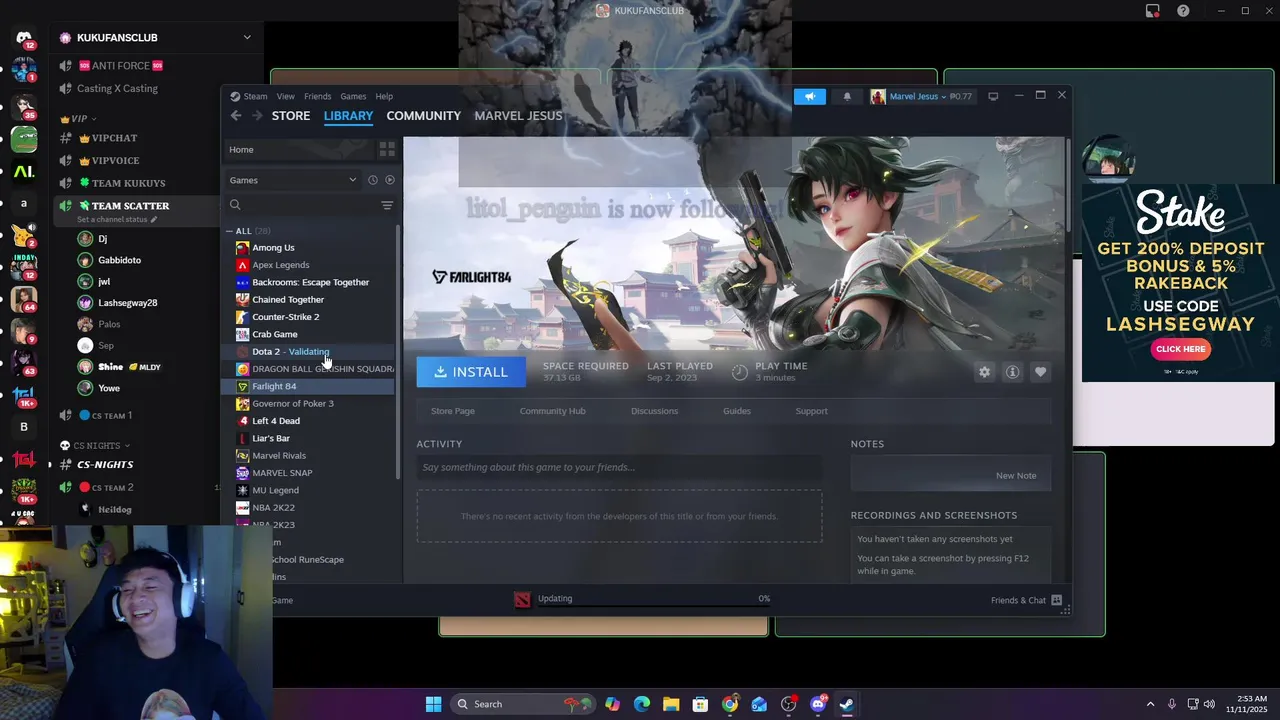
Task: Select Counter-Strike 2 in library list
Action: [x=285, y=317]
